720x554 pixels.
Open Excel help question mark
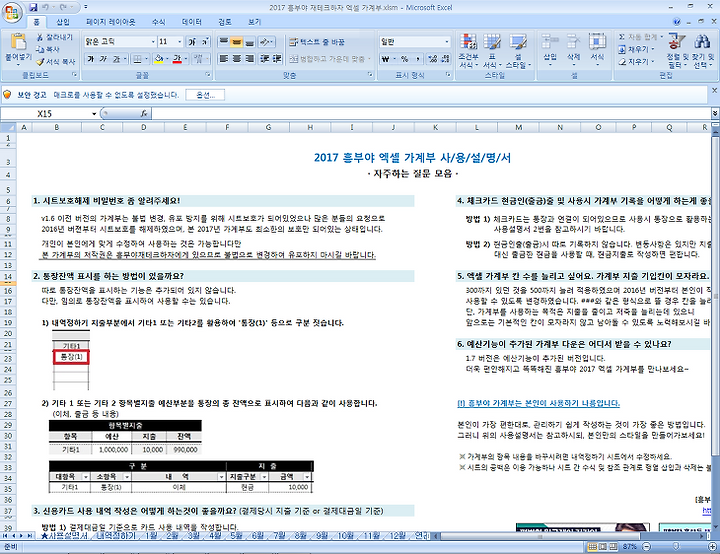677,22
